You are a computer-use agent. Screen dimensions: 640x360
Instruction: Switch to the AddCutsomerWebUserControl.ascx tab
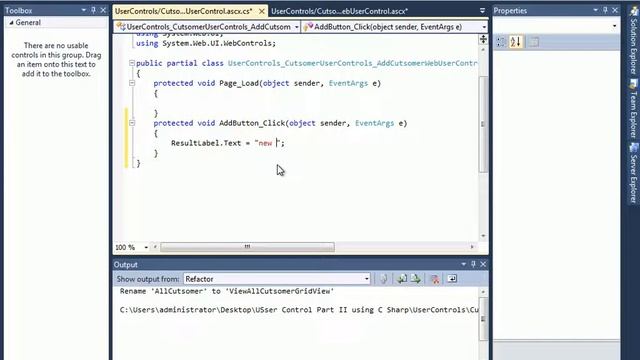[x=339, y=11]
